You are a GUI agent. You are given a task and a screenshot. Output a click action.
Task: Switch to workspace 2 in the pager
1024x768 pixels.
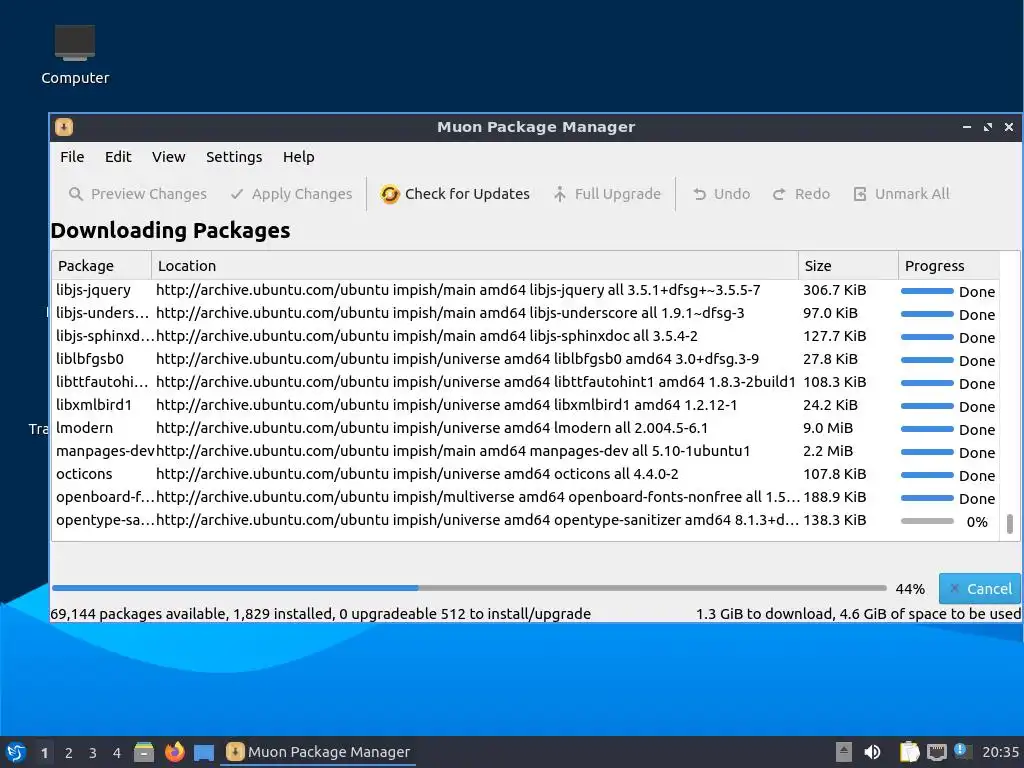point(69,753)
